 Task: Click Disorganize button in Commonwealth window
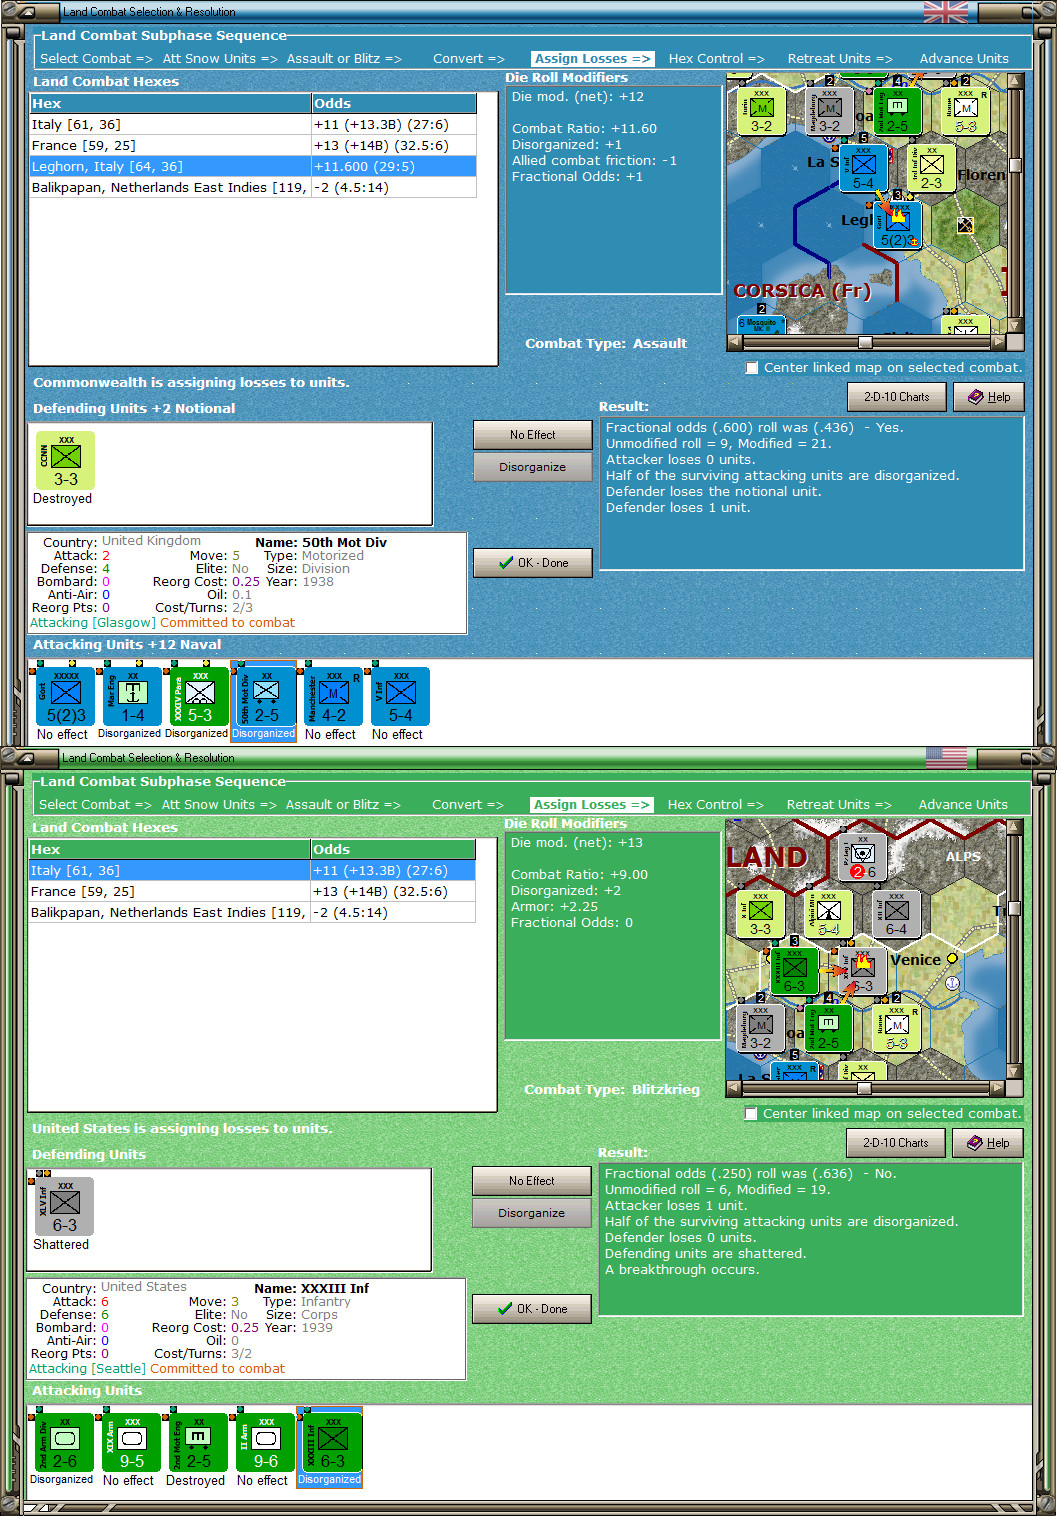click(x=532, y=467)
